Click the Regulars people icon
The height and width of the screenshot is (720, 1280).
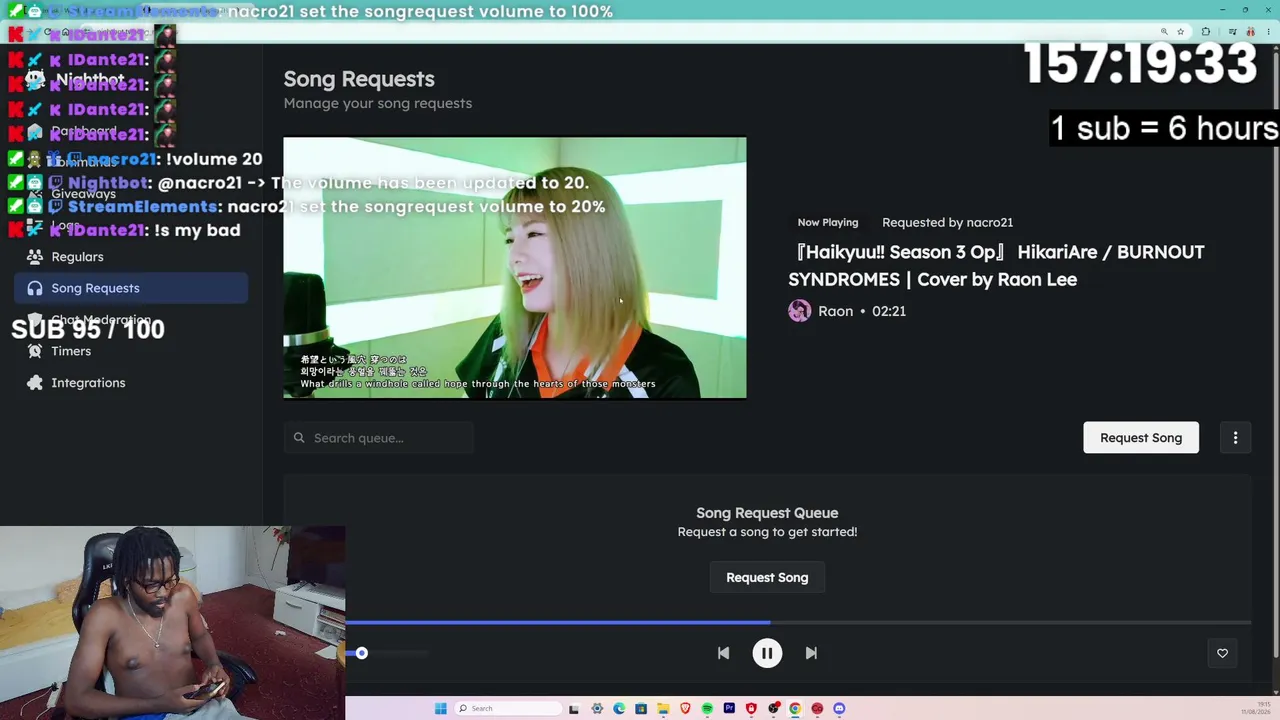pyautogui.click(x=35, y=257)
